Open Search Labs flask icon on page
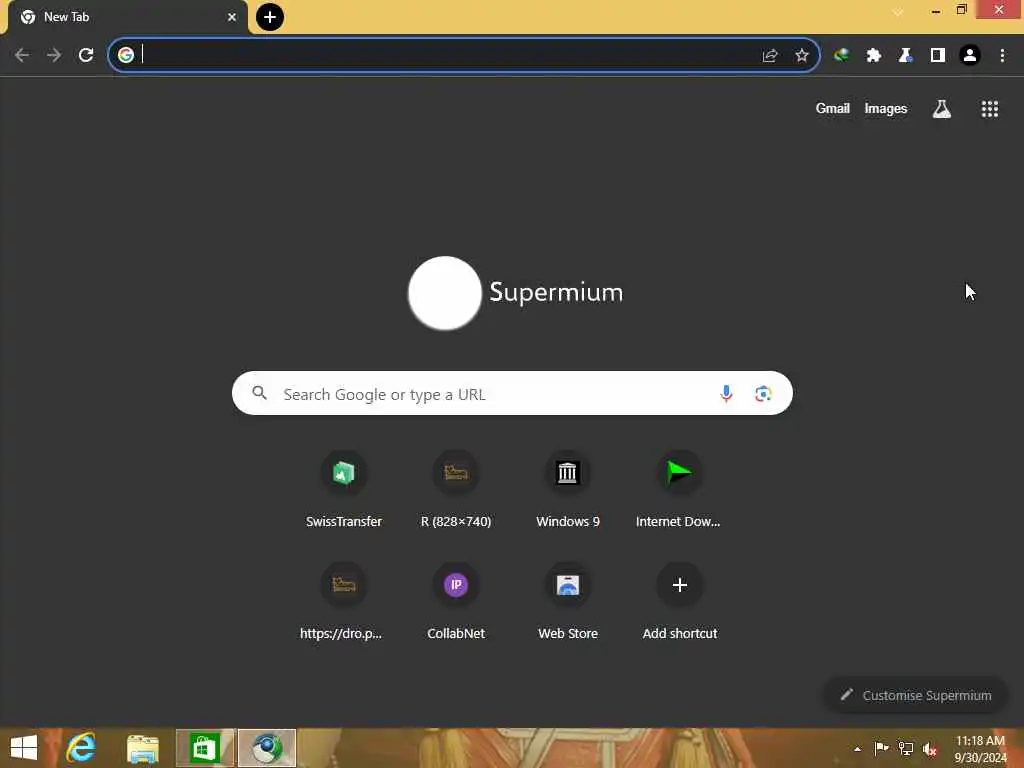The width and height of the screenshot is (1024, 768). (941, 109)
